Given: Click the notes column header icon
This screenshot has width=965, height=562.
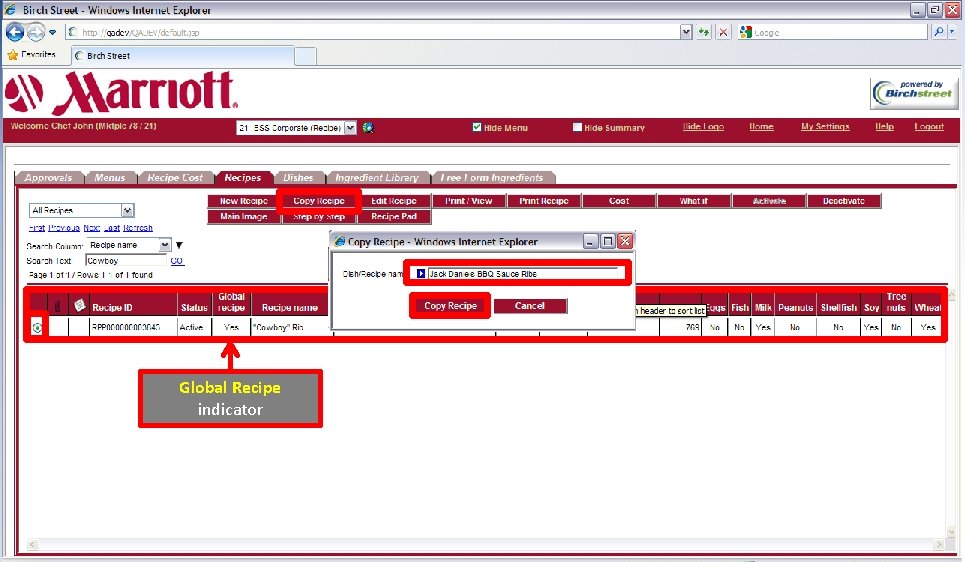Looking at the screenshot, I should pos(79,305).
